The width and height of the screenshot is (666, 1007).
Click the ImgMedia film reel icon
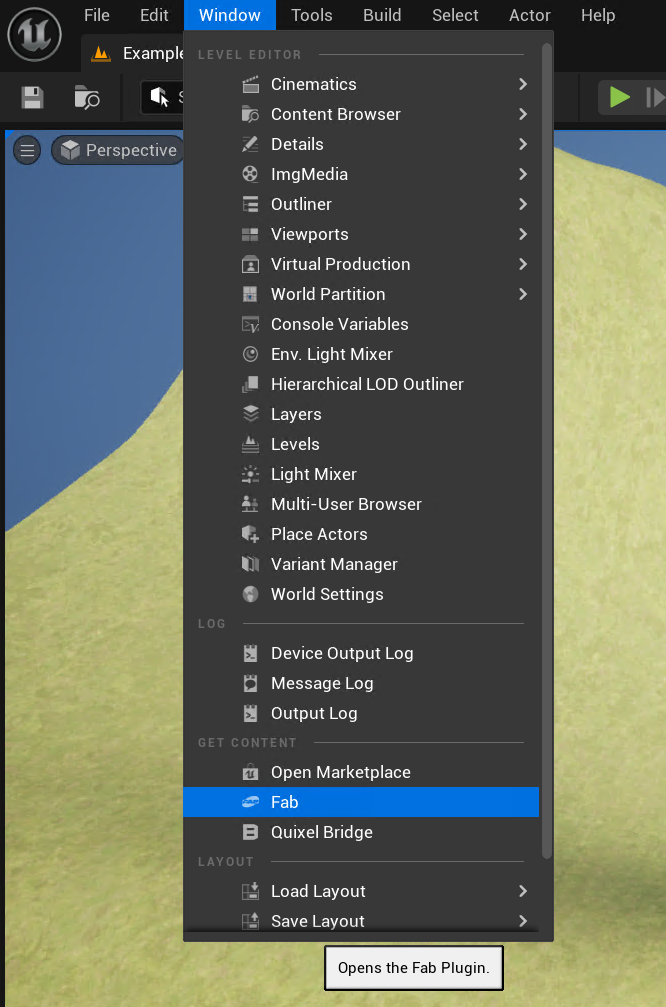click(x=250, y=174)
